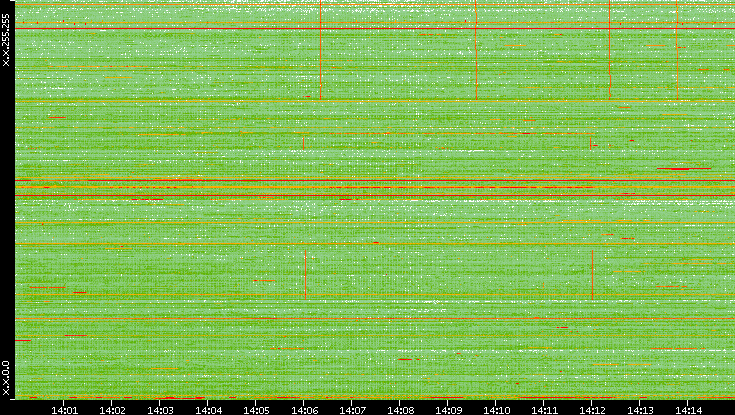Screen dimensions: 735x415
Task: Click the 14:09 time axis label
Action: point(448,410)
